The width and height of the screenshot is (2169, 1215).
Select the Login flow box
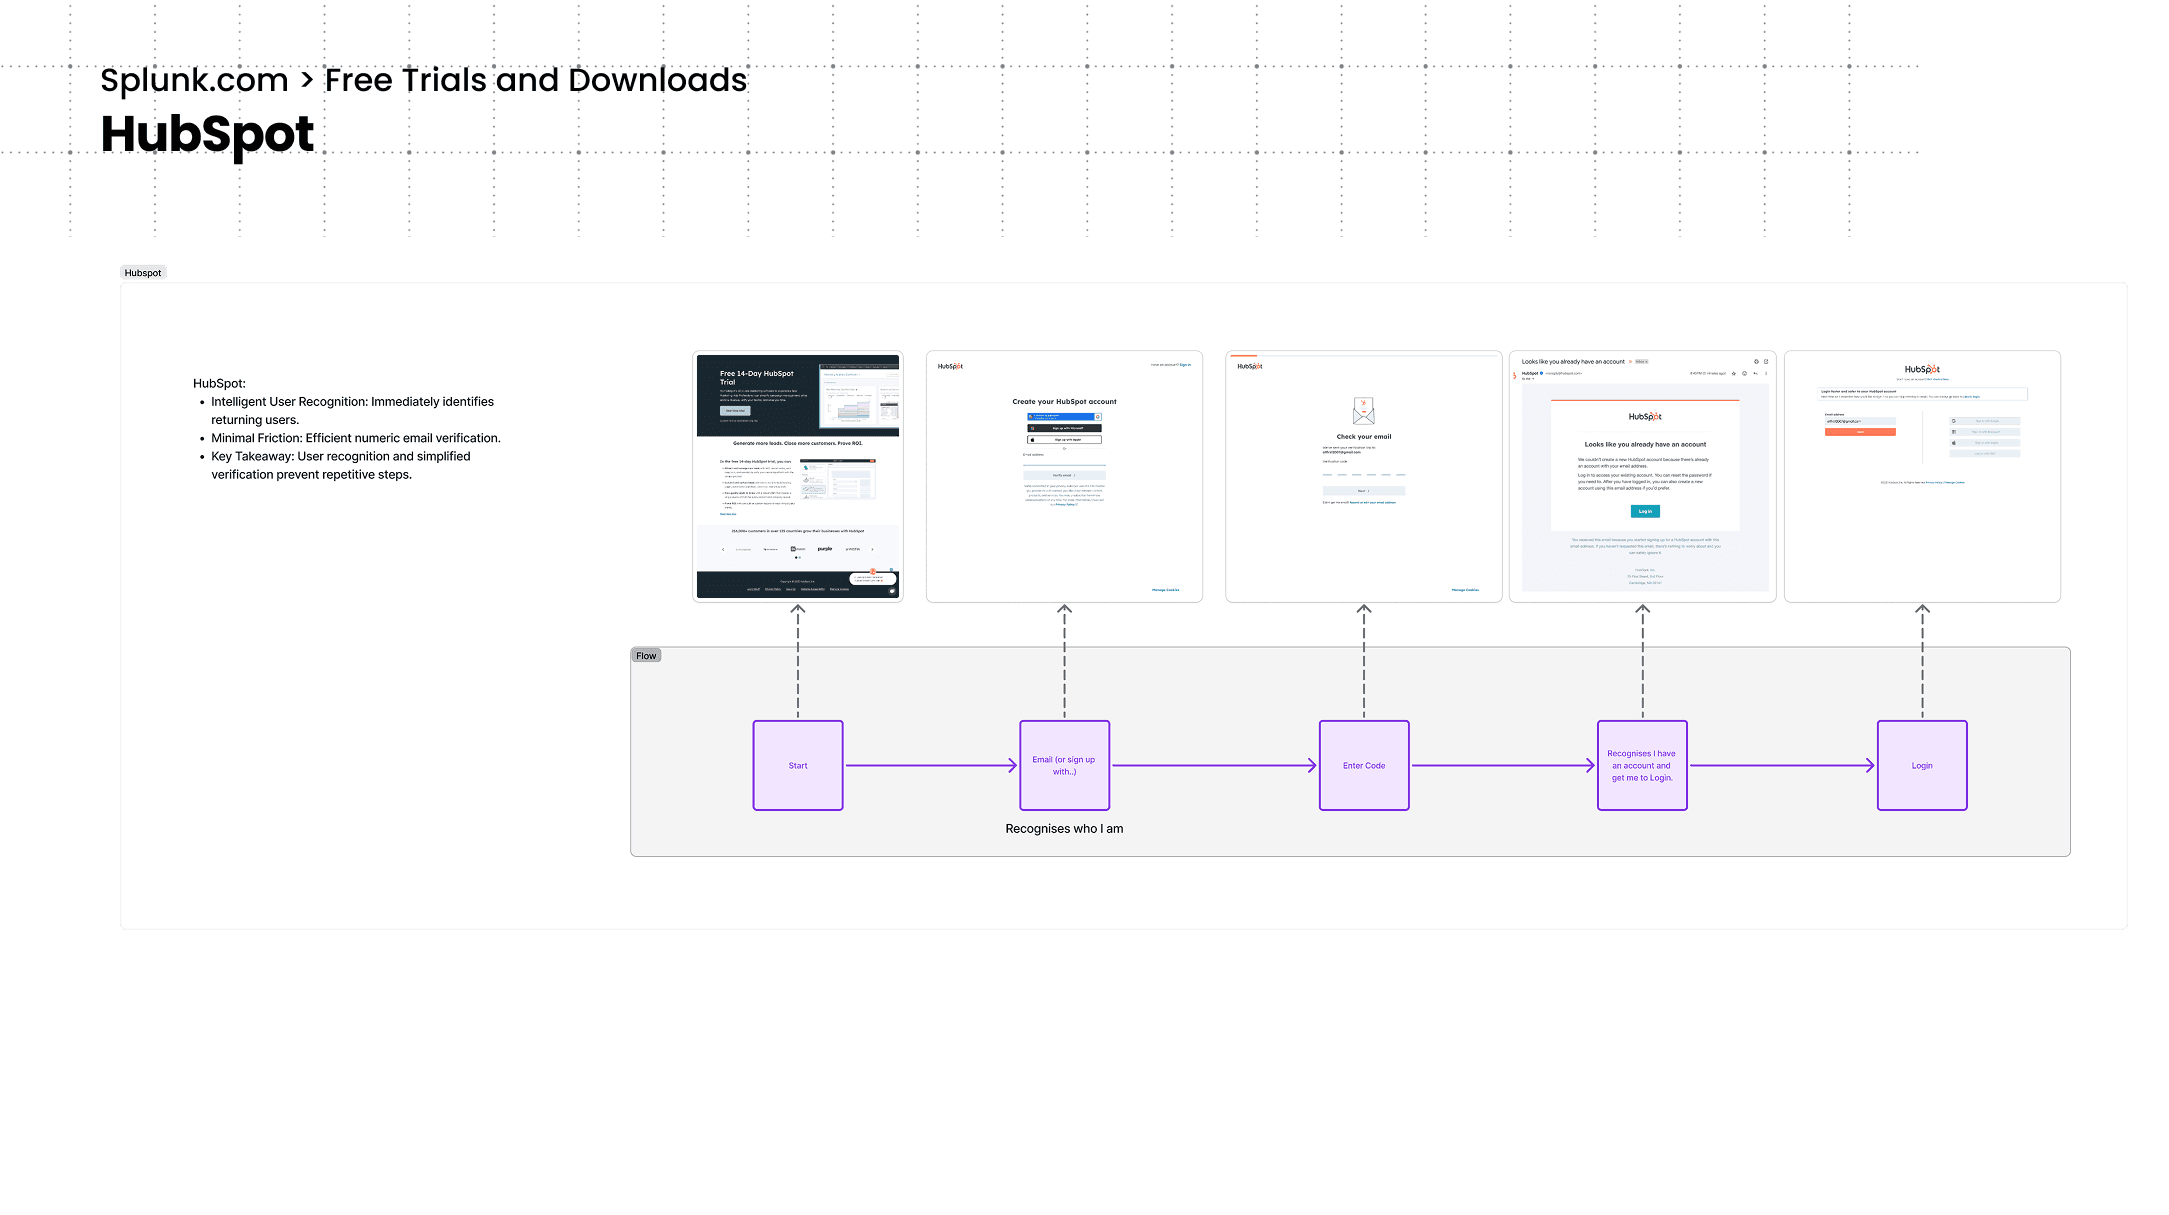1922,765
